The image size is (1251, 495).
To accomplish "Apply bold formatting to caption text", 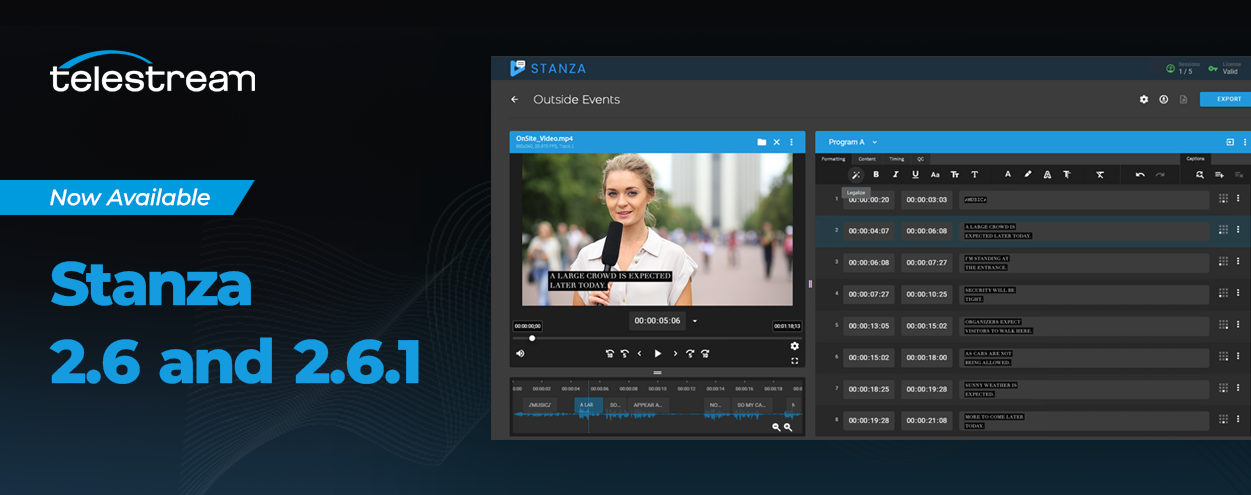I will [x=877, y=175].
